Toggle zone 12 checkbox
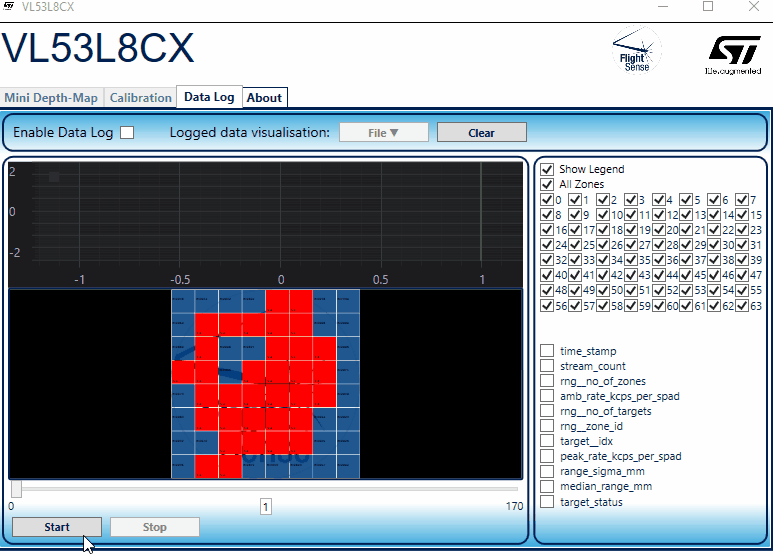This screenshot has height=556, width=773. click(x=659, y=215)
